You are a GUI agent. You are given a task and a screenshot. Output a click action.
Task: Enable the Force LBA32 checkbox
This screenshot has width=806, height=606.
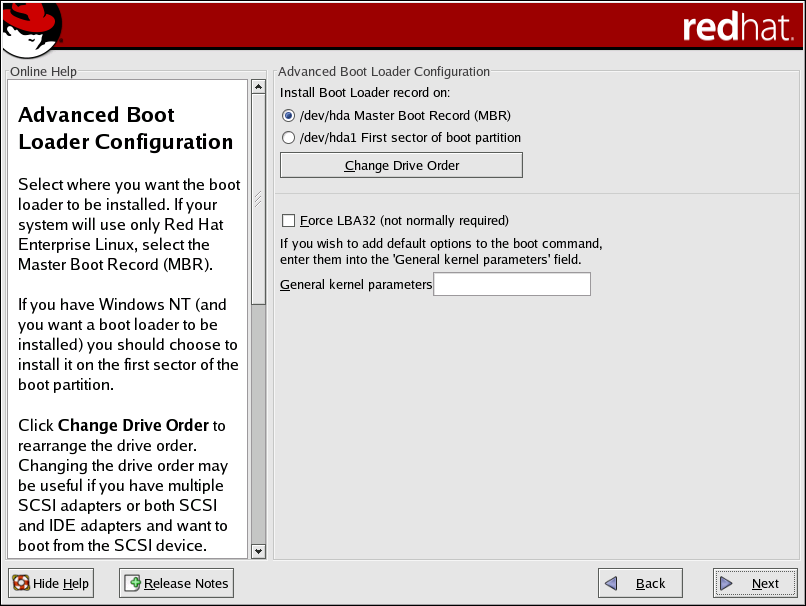click(x=289, y=220)
